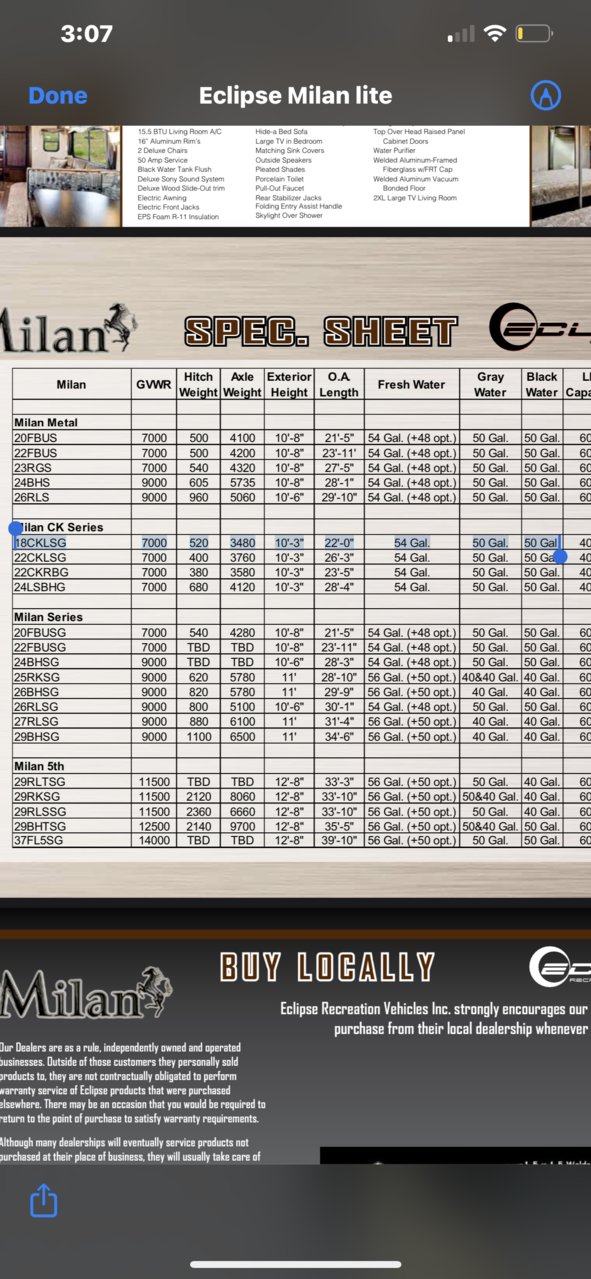Select the Gray Water column header
591x1279 pixels.
[x=491, y=384]
